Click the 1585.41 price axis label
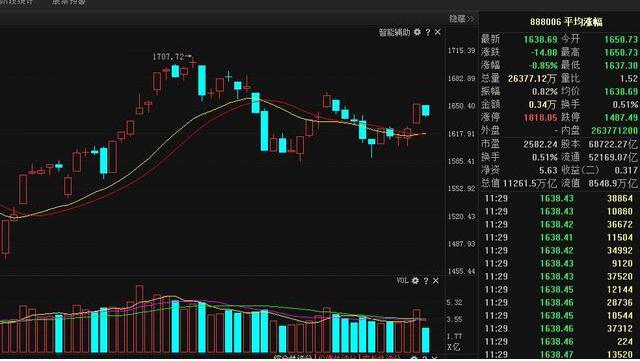The height and width of the screenshot is (361, 640). pos(461,161)
